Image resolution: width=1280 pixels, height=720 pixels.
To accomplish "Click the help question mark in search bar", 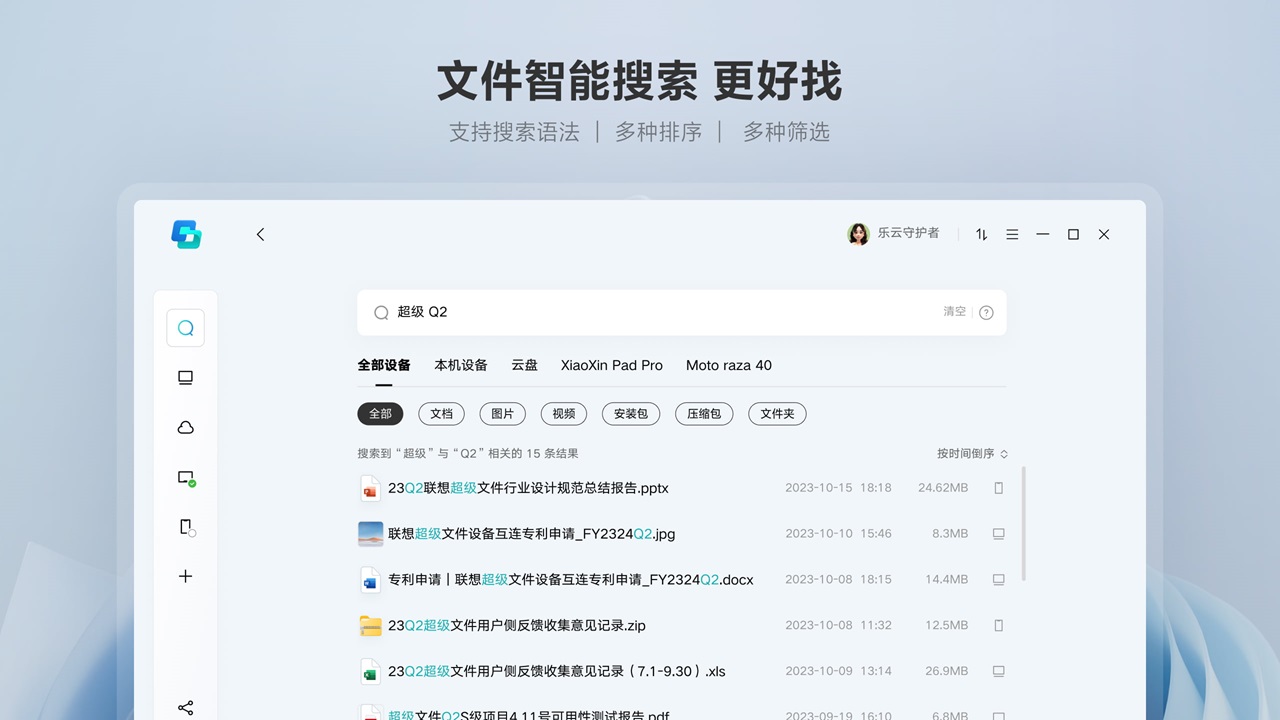I will pyautogui.click(x=986, y=312).
